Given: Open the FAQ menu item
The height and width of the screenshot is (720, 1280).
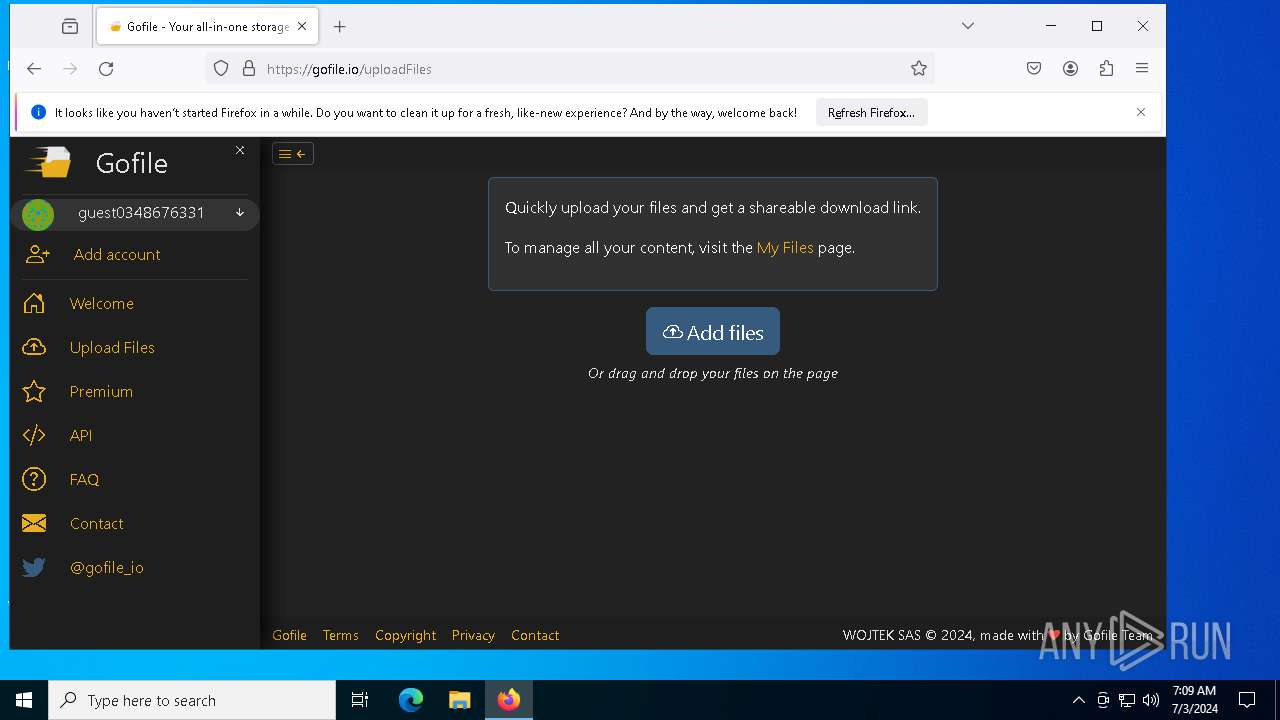Looking at the screenshot, I should (x=84, y=480).
